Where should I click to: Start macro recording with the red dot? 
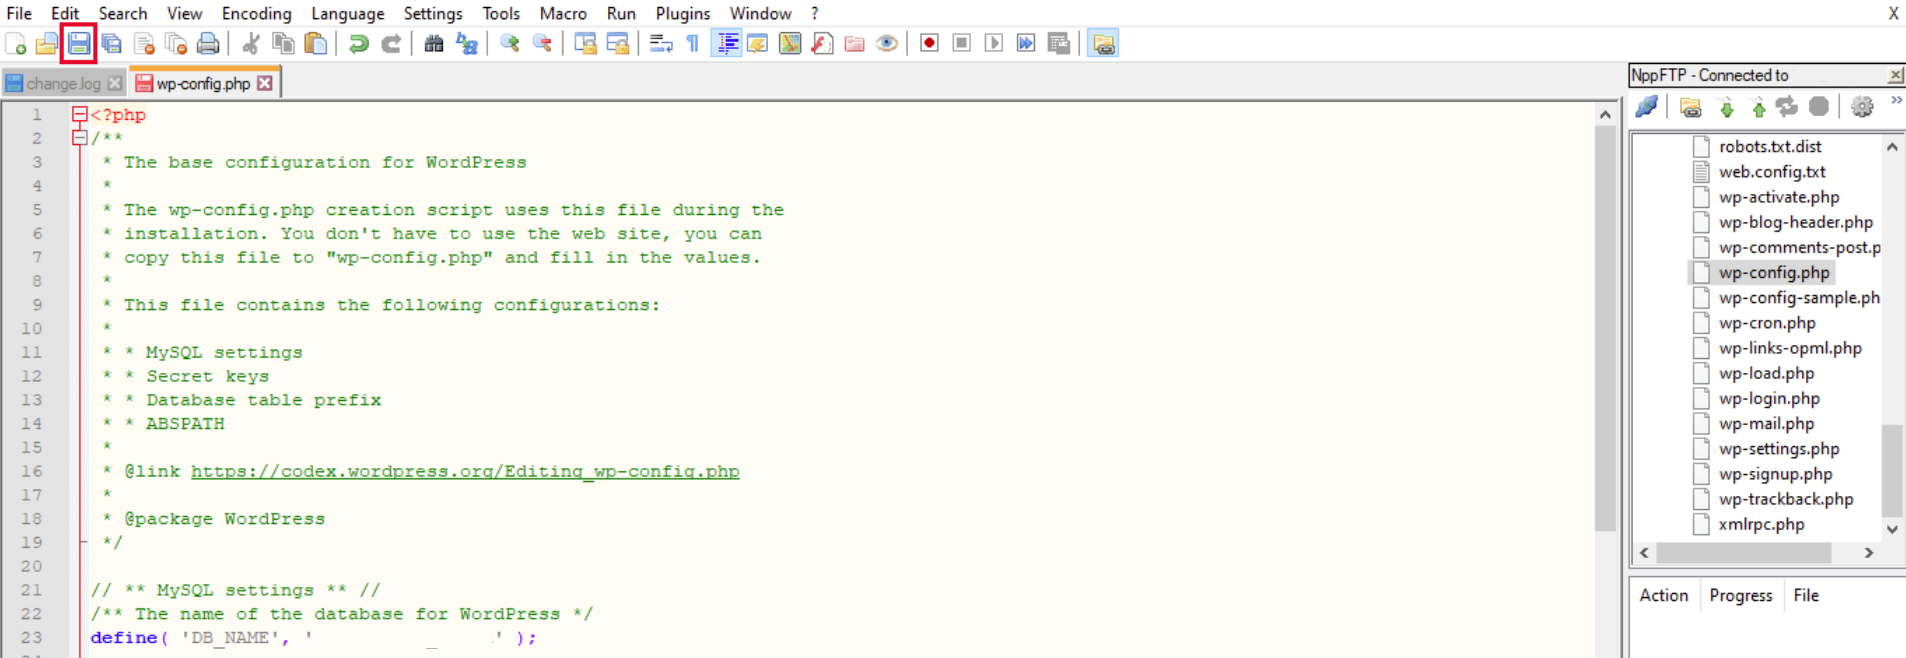pyautogui.click(x=929, y=43)
